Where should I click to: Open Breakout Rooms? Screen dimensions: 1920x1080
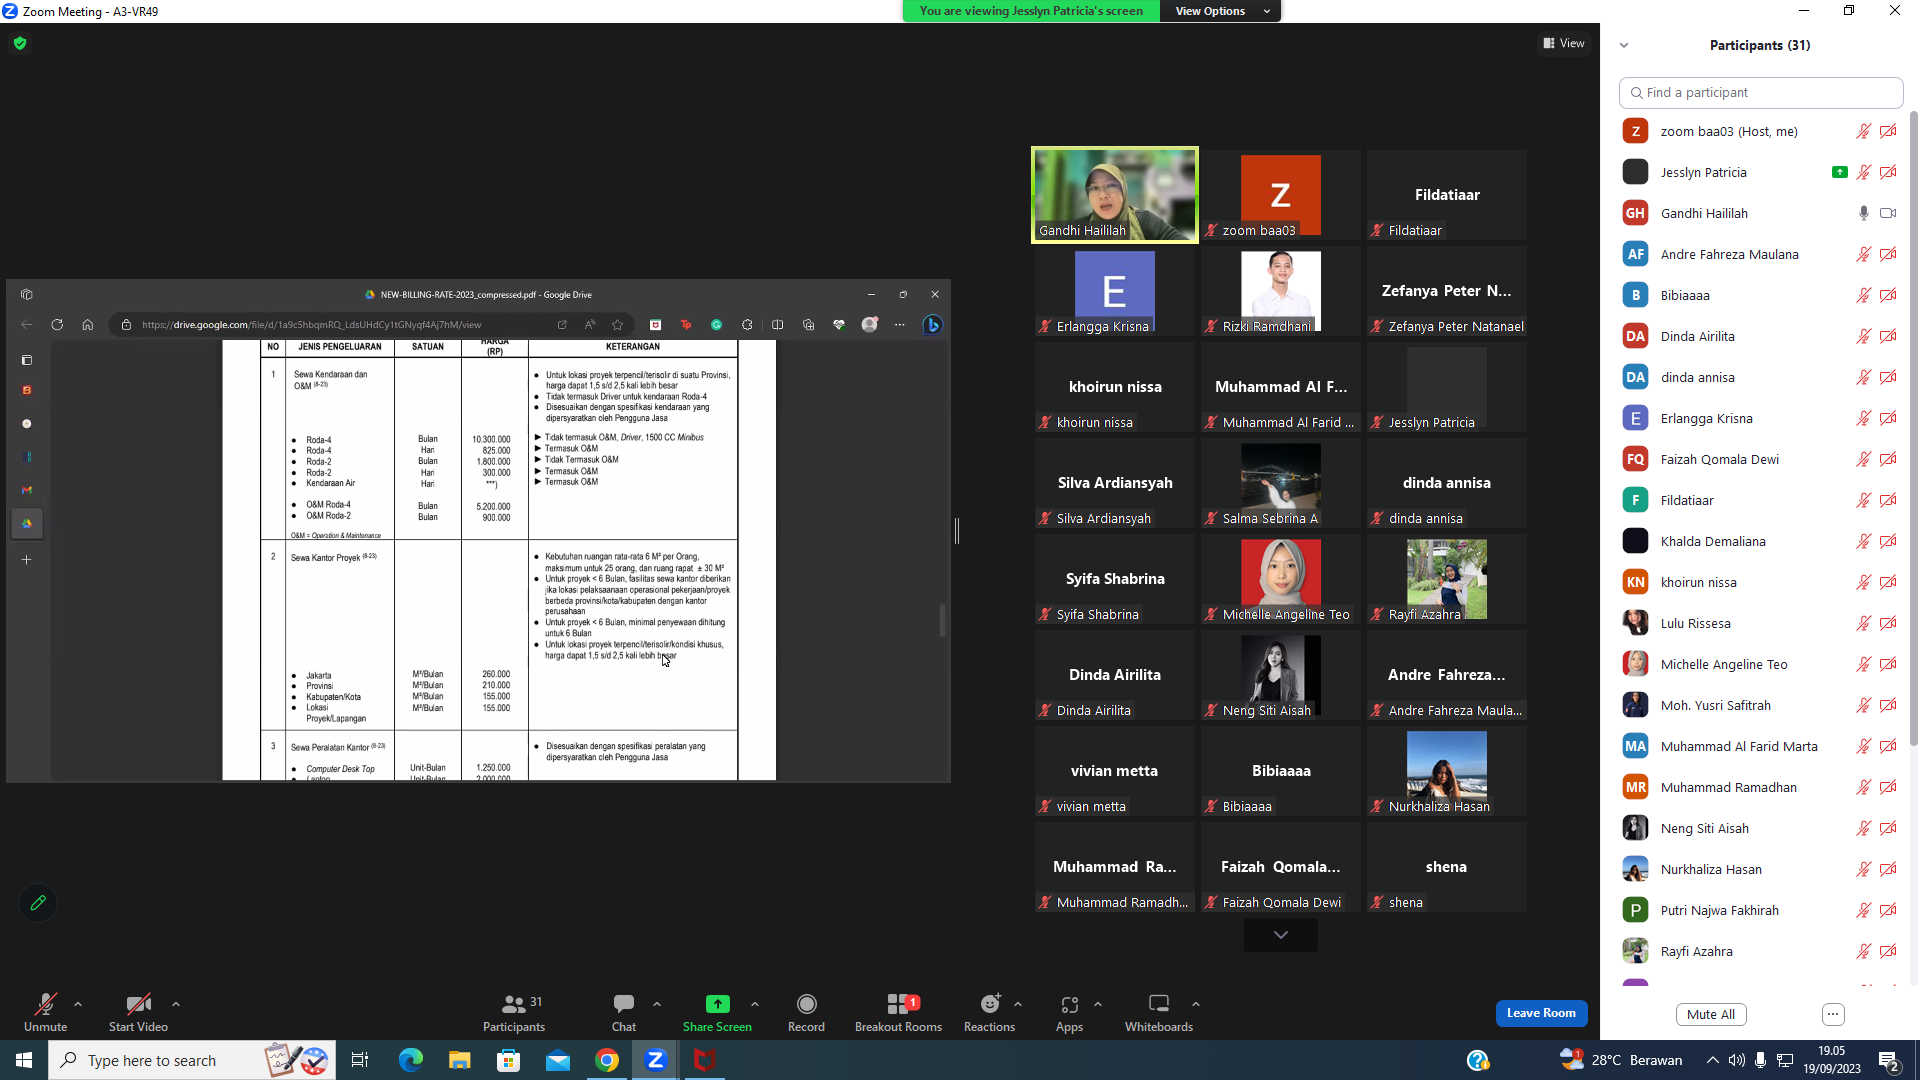(x=898, y=1012)
